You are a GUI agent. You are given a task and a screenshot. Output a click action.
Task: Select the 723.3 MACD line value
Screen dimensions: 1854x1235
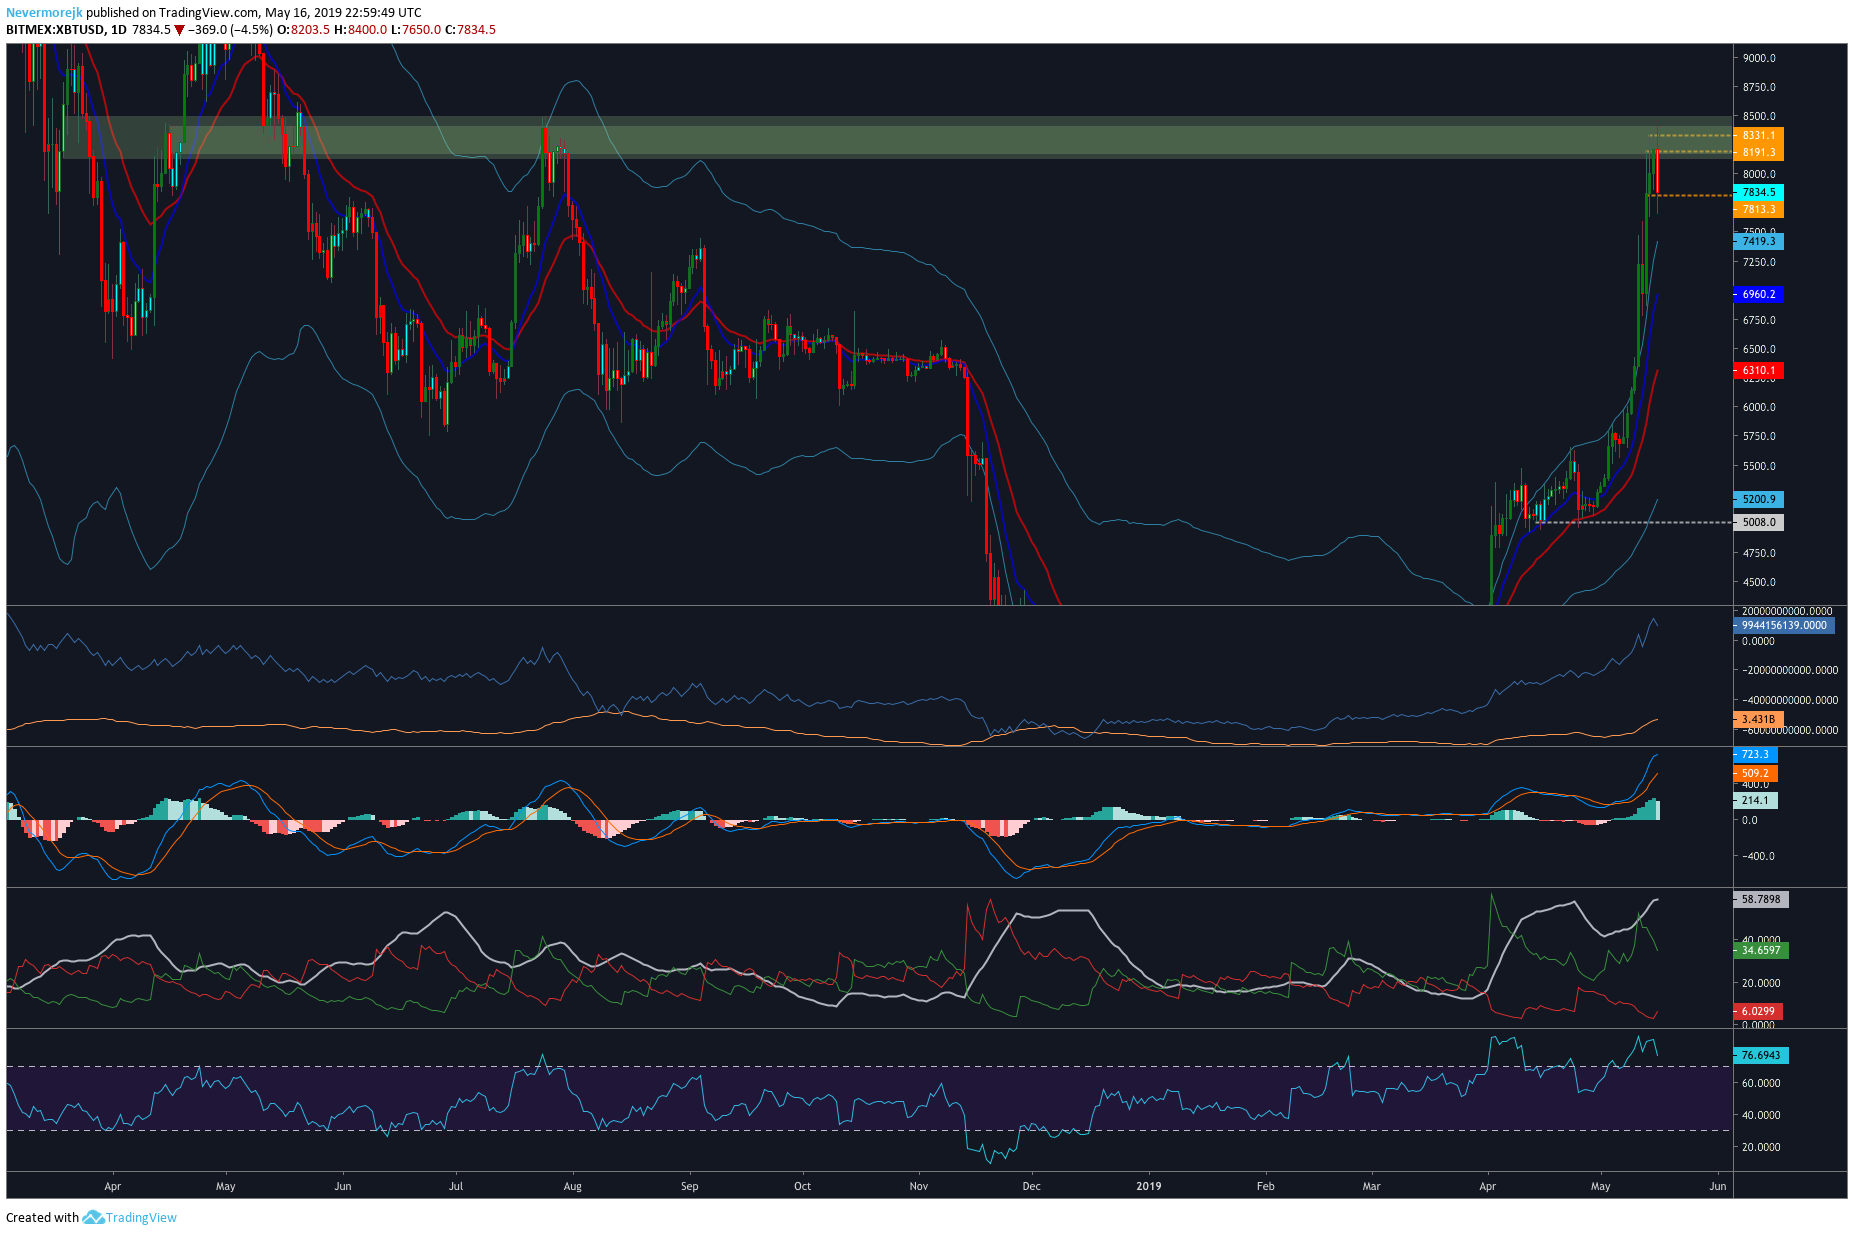(x=1755, y=755)
